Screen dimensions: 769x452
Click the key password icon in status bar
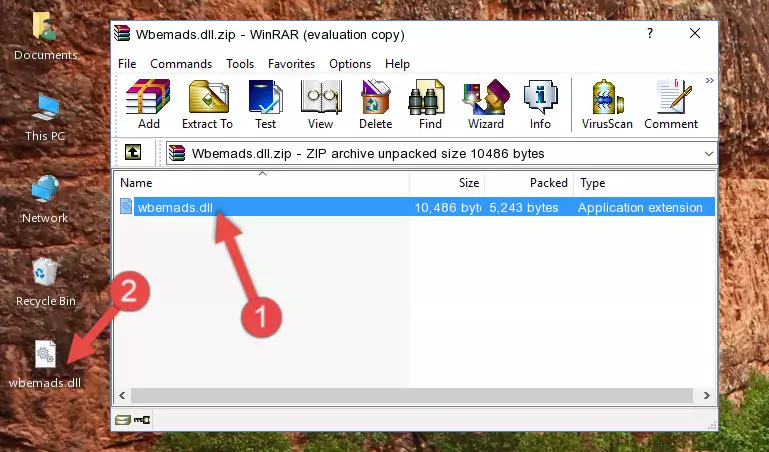pos(142,420)
